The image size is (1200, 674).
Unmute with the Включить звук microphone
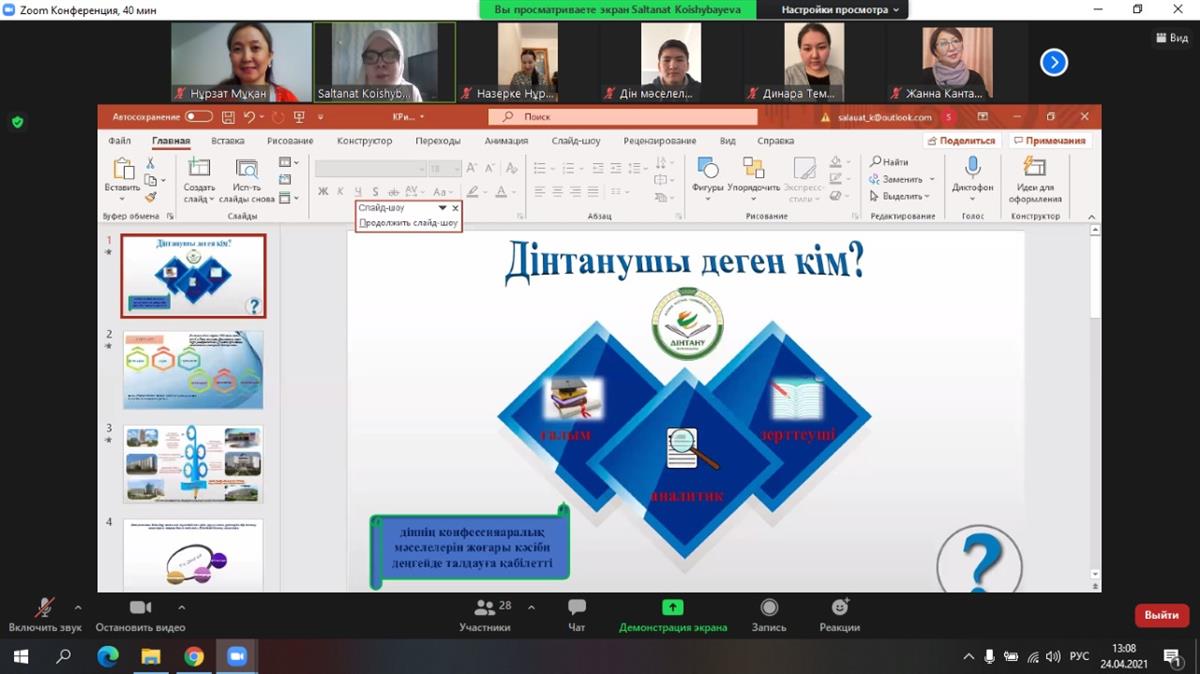45,608
